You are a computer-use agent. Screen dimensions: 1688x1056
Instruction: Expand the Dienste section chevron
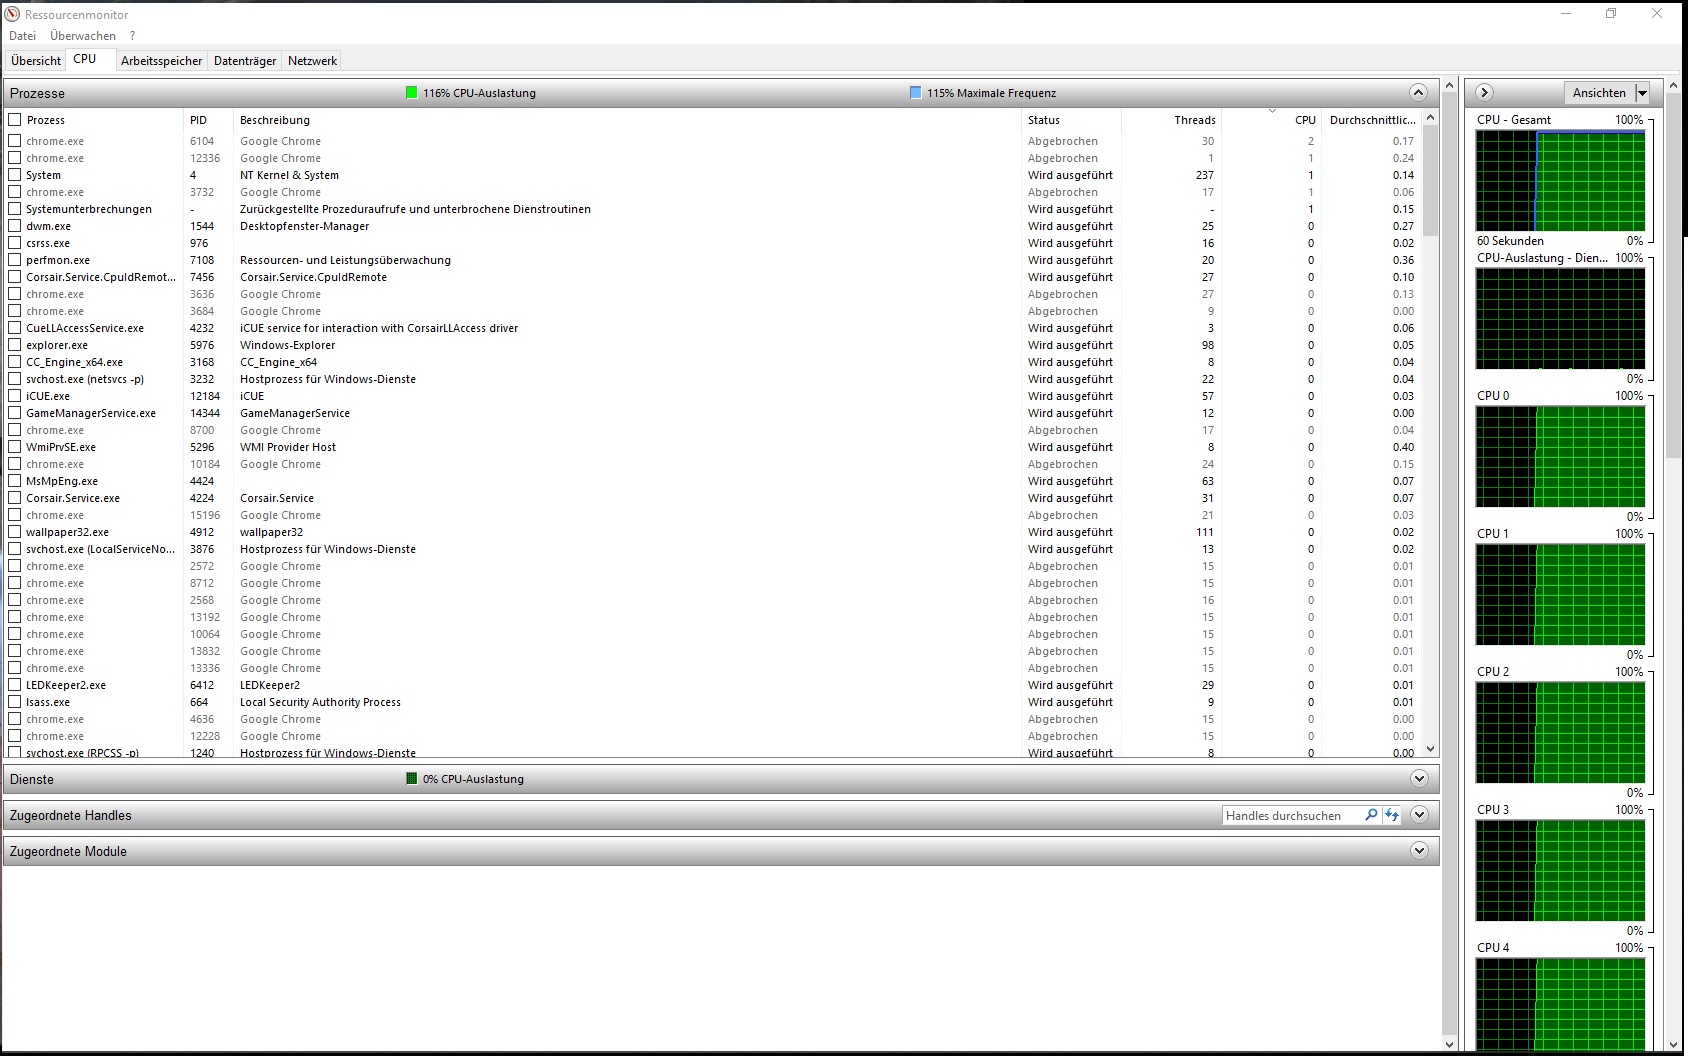pyautogui.click(x=1418, y=779)
